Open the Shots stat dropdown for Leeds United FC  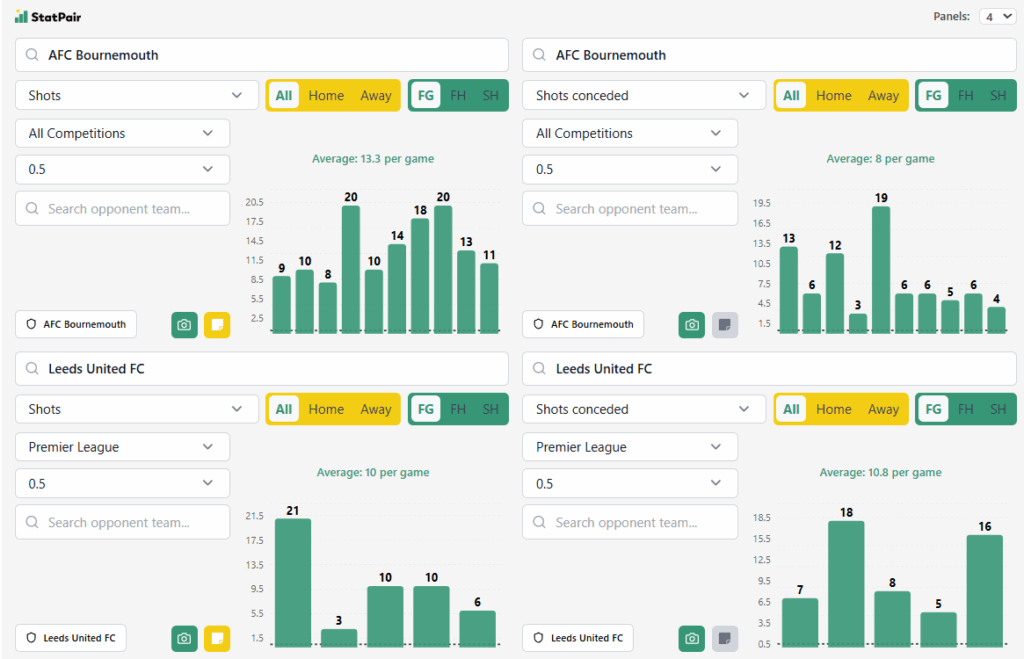[x=136, y=409]
